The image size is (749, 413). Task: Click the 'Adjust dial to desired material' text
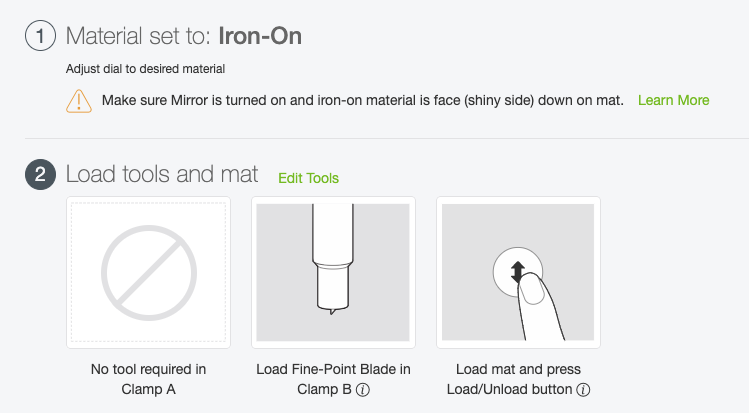coord(145,69)
